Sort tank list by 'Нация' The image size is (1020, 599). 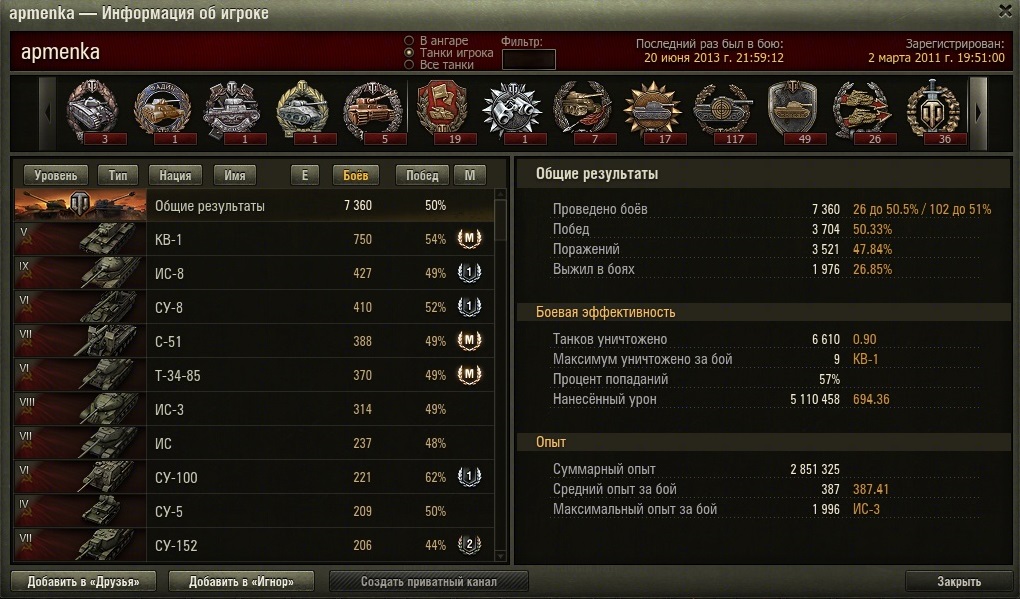click(175, 175)
